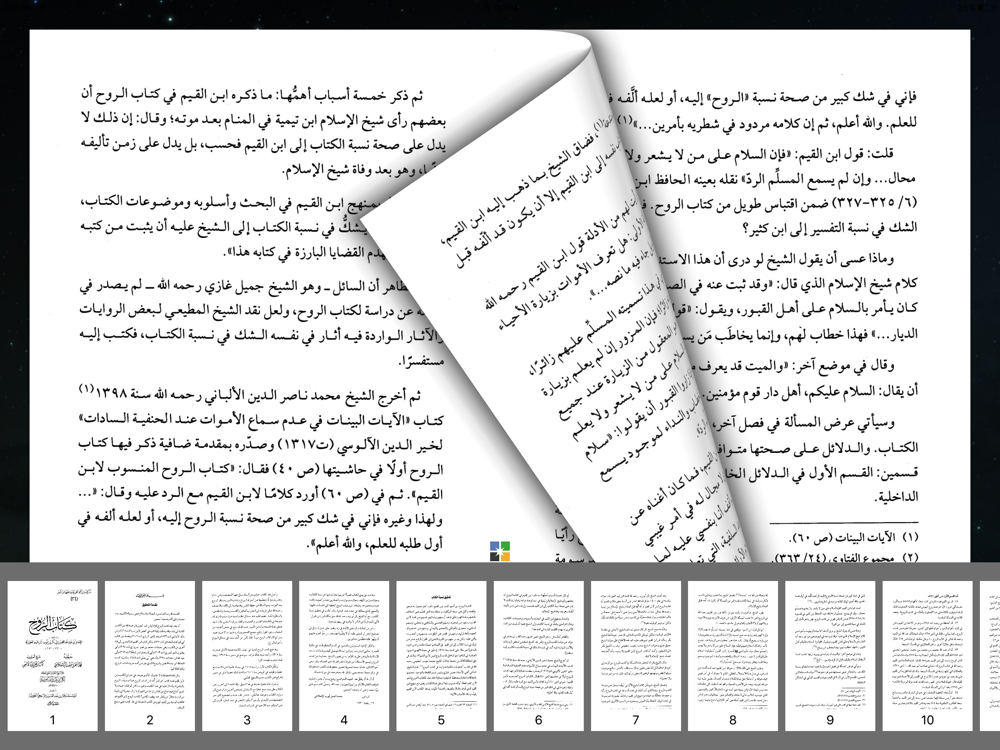Tap the four-colored squares icon below the page
This screenshot has width=1000, height=750.
500,551
